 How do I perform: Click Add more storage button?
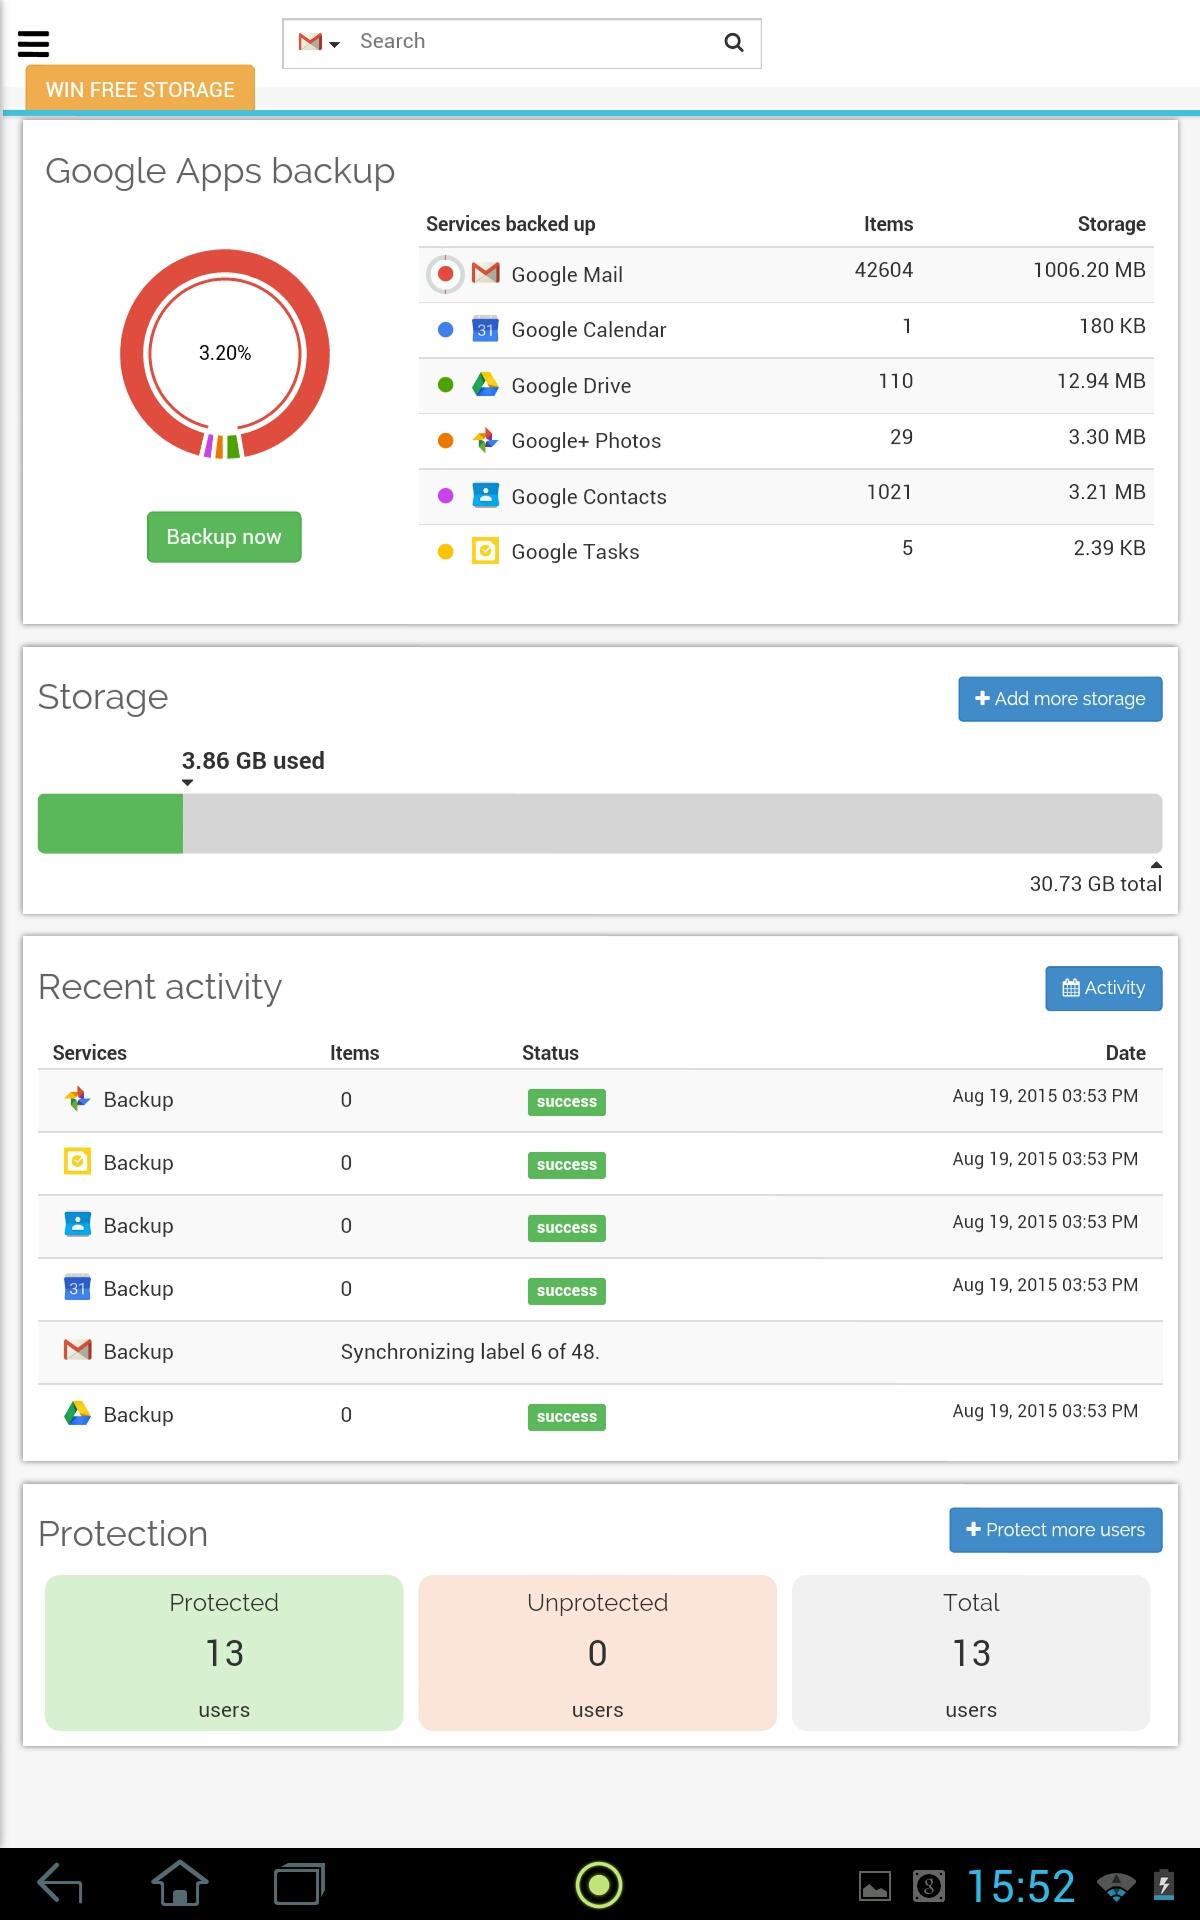coord(1060,699)
